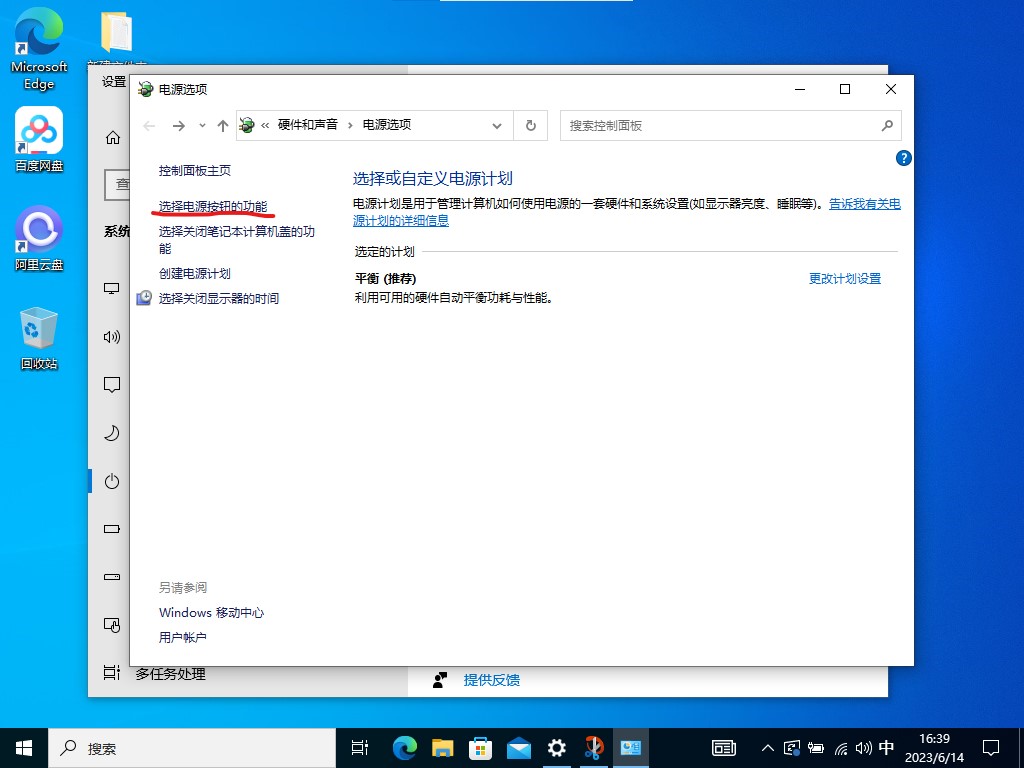1024x768 pixels.
Task: Click Settings window home icon
Action: pyautogui.click(x=112, y=137)
